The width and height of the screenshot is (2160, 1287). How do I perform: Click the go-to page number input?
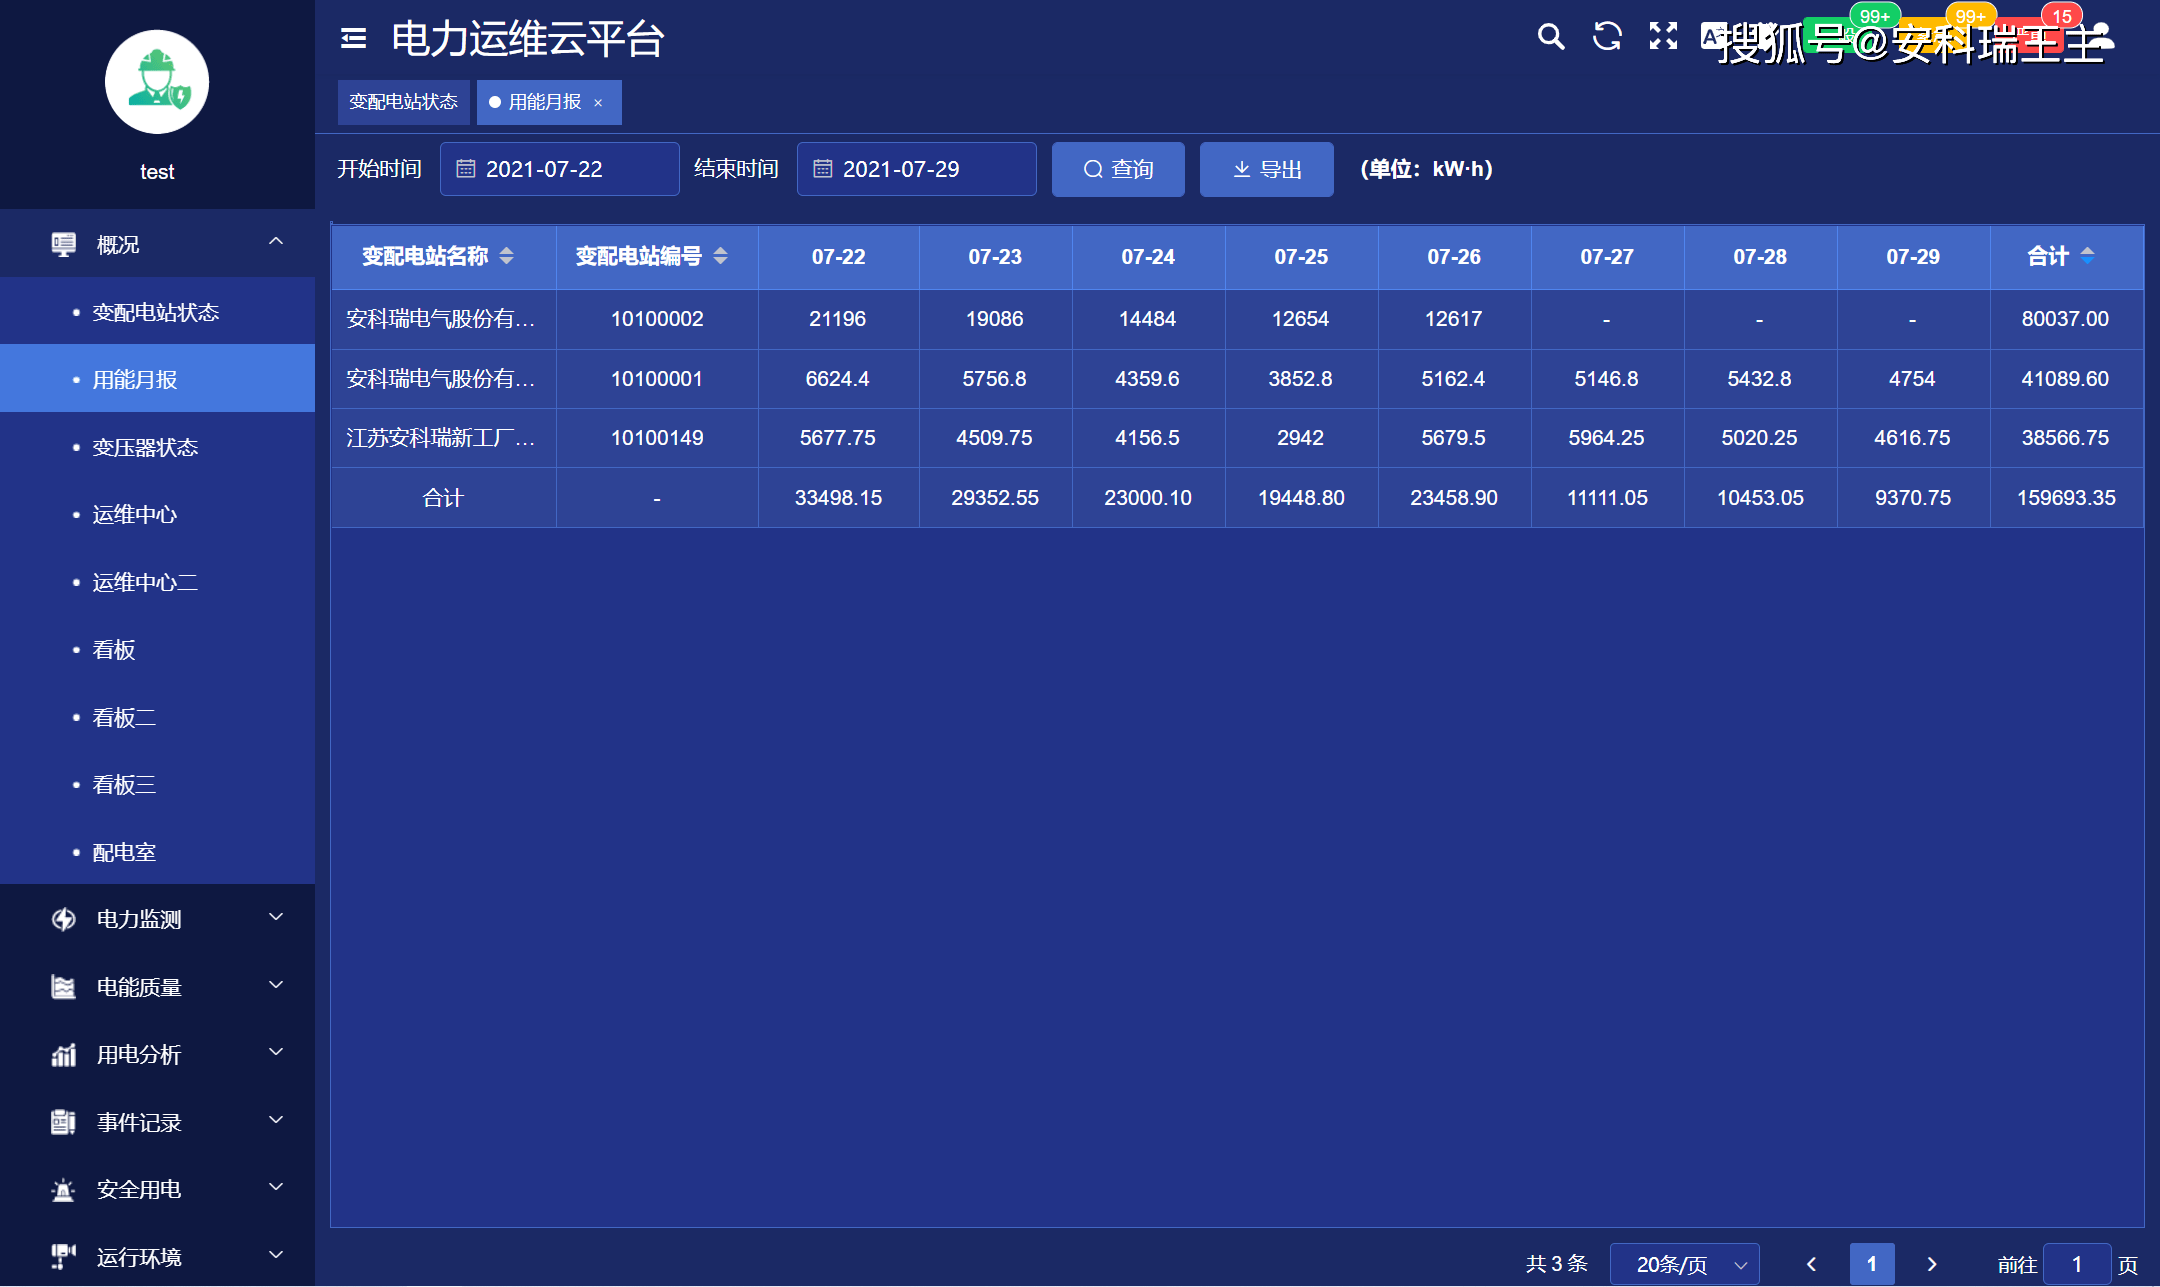pos(2076,1264)
